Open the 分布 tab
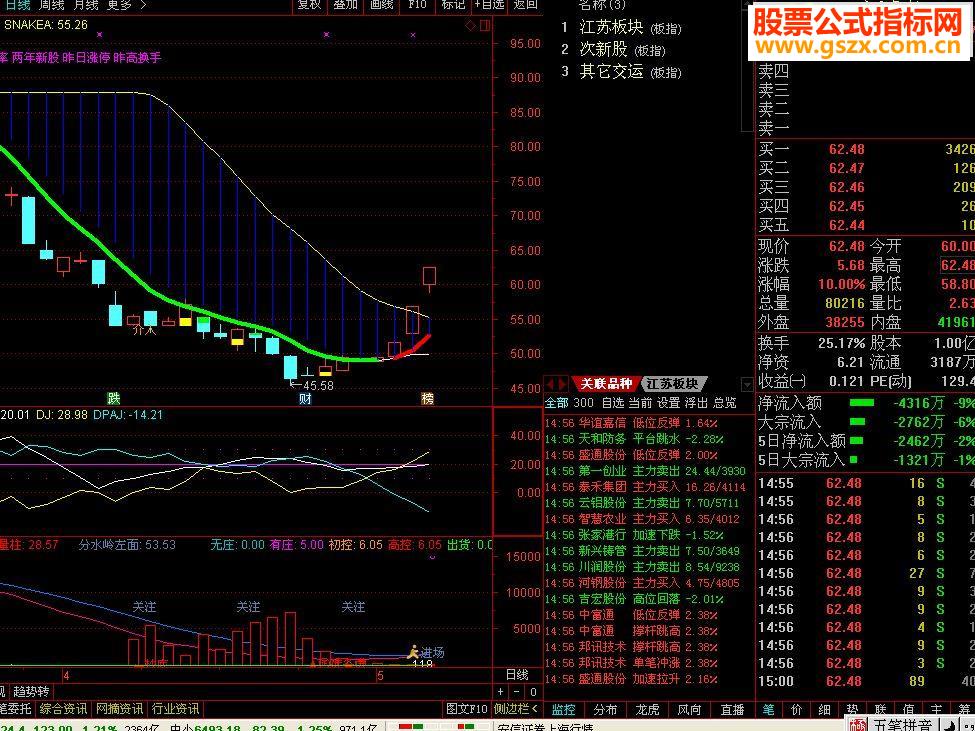Screen dimensions: 975x731 click(605, 709)
